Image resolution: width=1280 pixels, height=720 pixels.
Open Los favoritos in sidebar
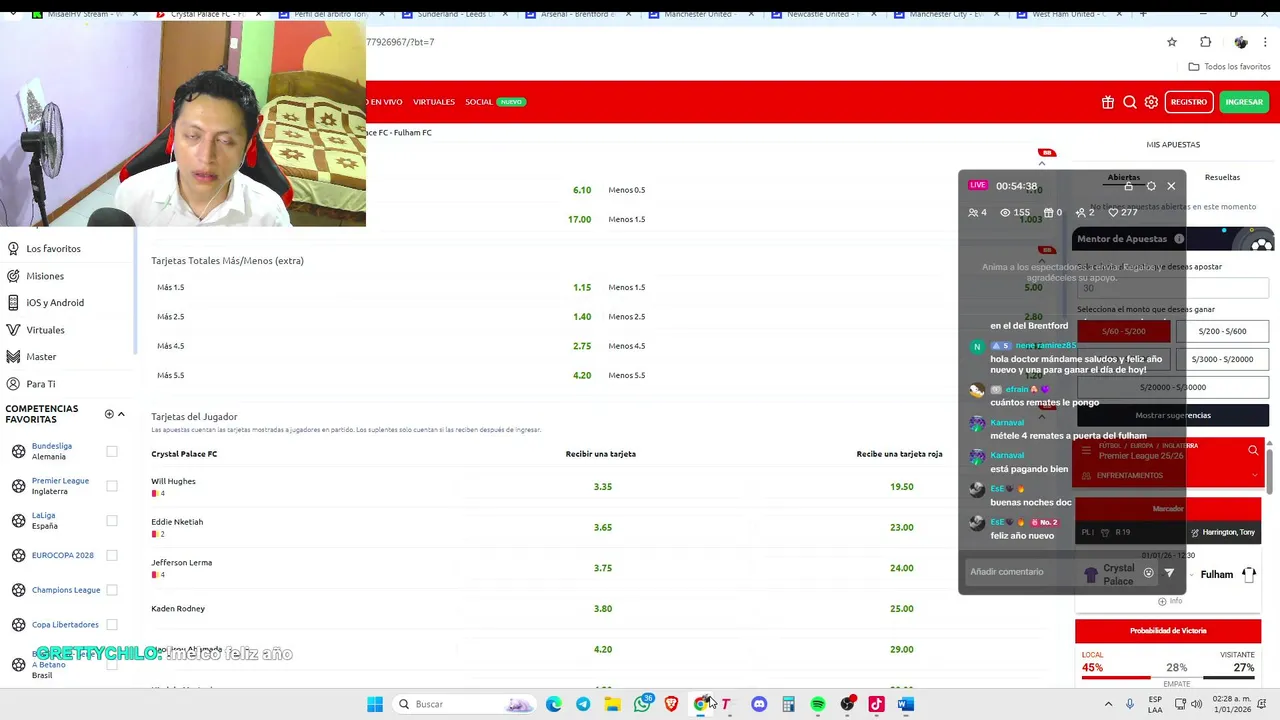[x=53, y=249]
